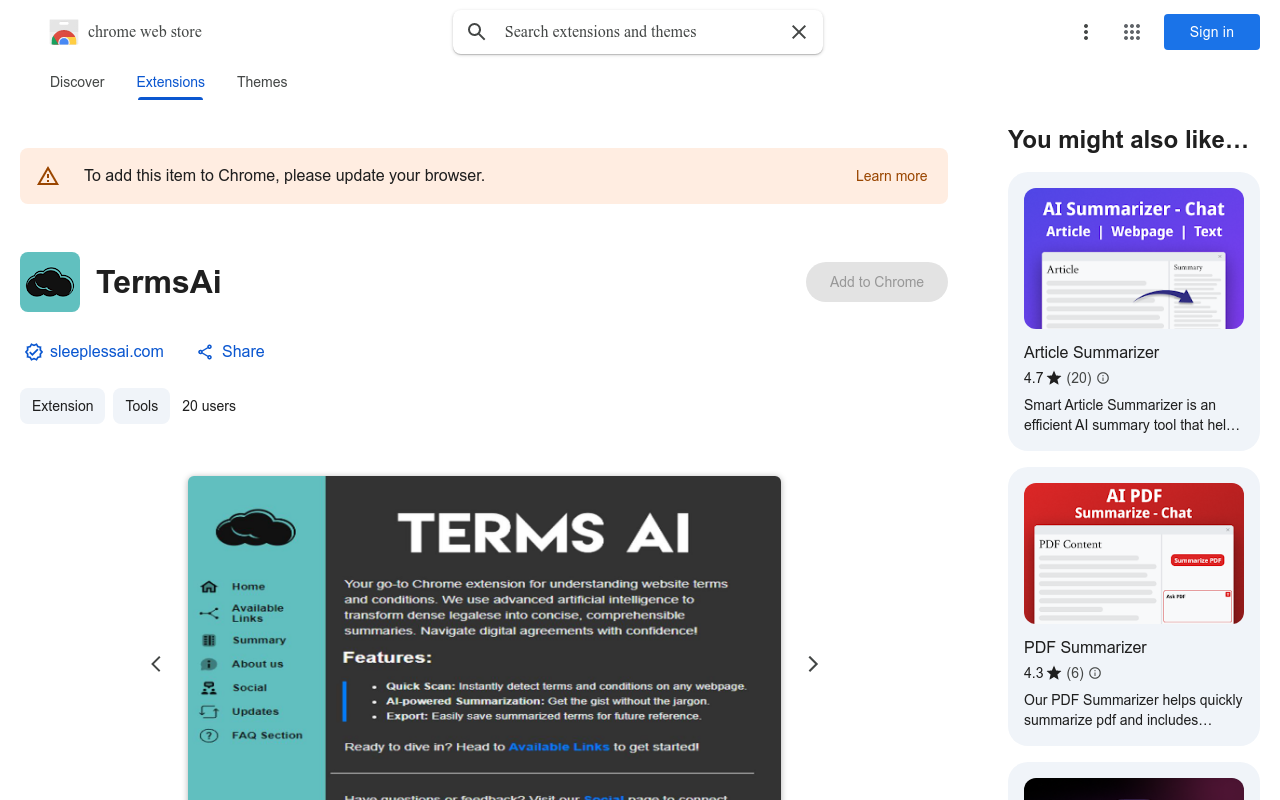The width and height of the screenshot is (1280, 800).
Task: Visit the sleeplessai.com publisher link
Action: coord(107,352)
